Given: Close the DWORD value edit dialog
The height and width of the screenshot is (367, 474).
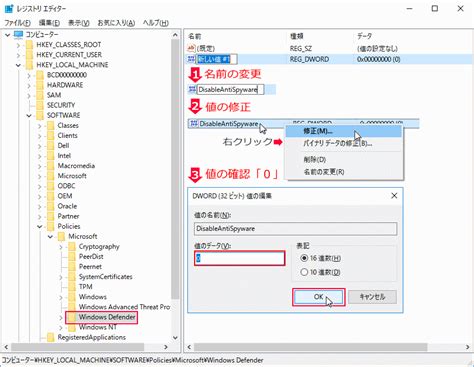Looking at the screenshot, I should (x=394, y=196).
